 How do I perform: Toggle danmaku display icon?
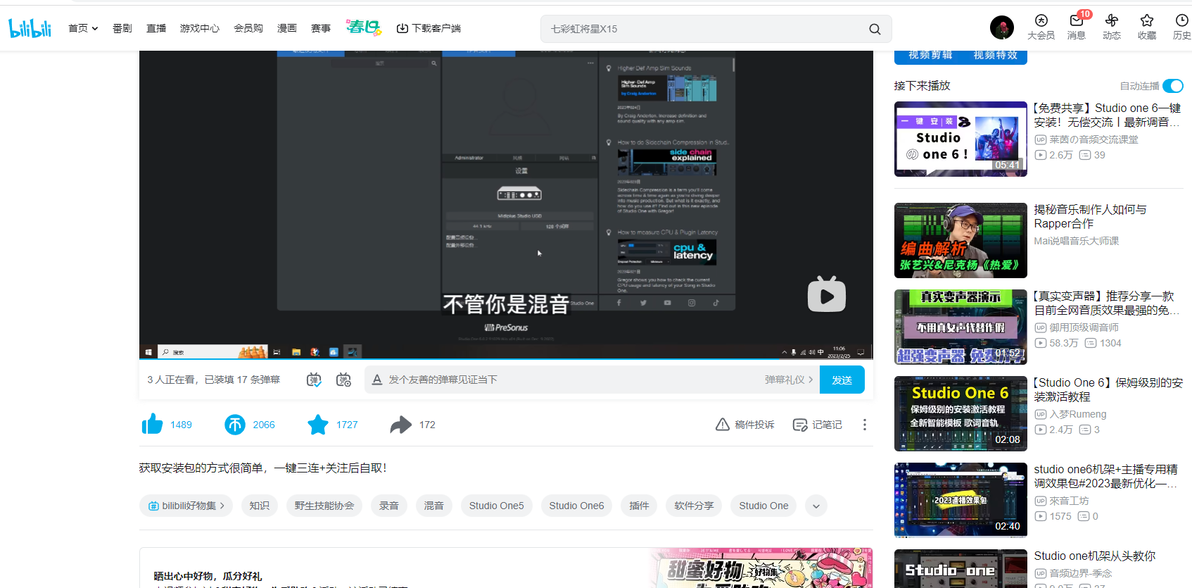tap(315, 380)
